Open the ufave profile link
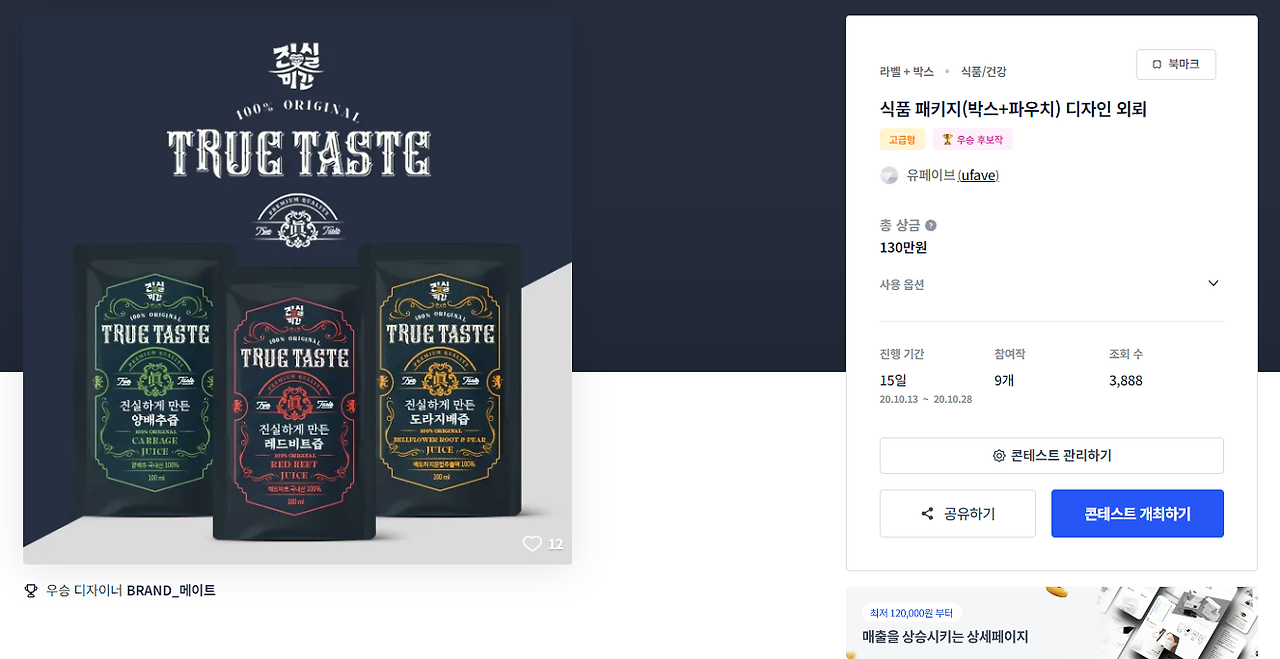This screenshot has height=659, width=1280. (978, 175)
